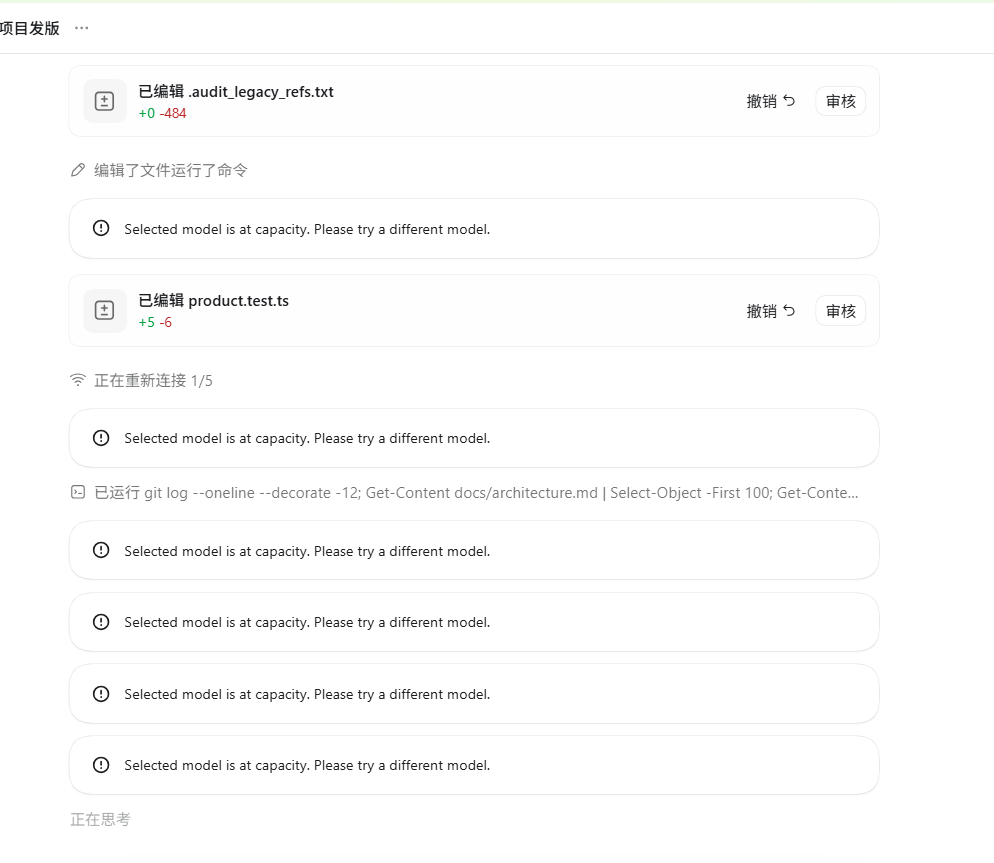Click the diff icon for product.test.ts
The image size is (994, 863).
click(x=105, y=311)
